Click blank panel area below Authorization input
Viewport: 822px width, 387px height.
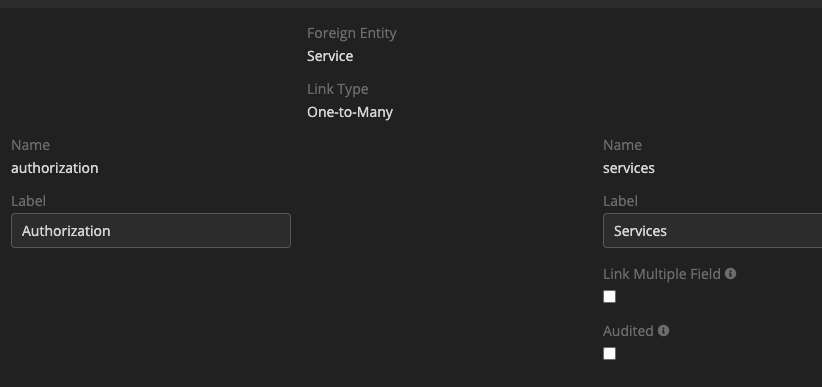[x=151, y=315]
